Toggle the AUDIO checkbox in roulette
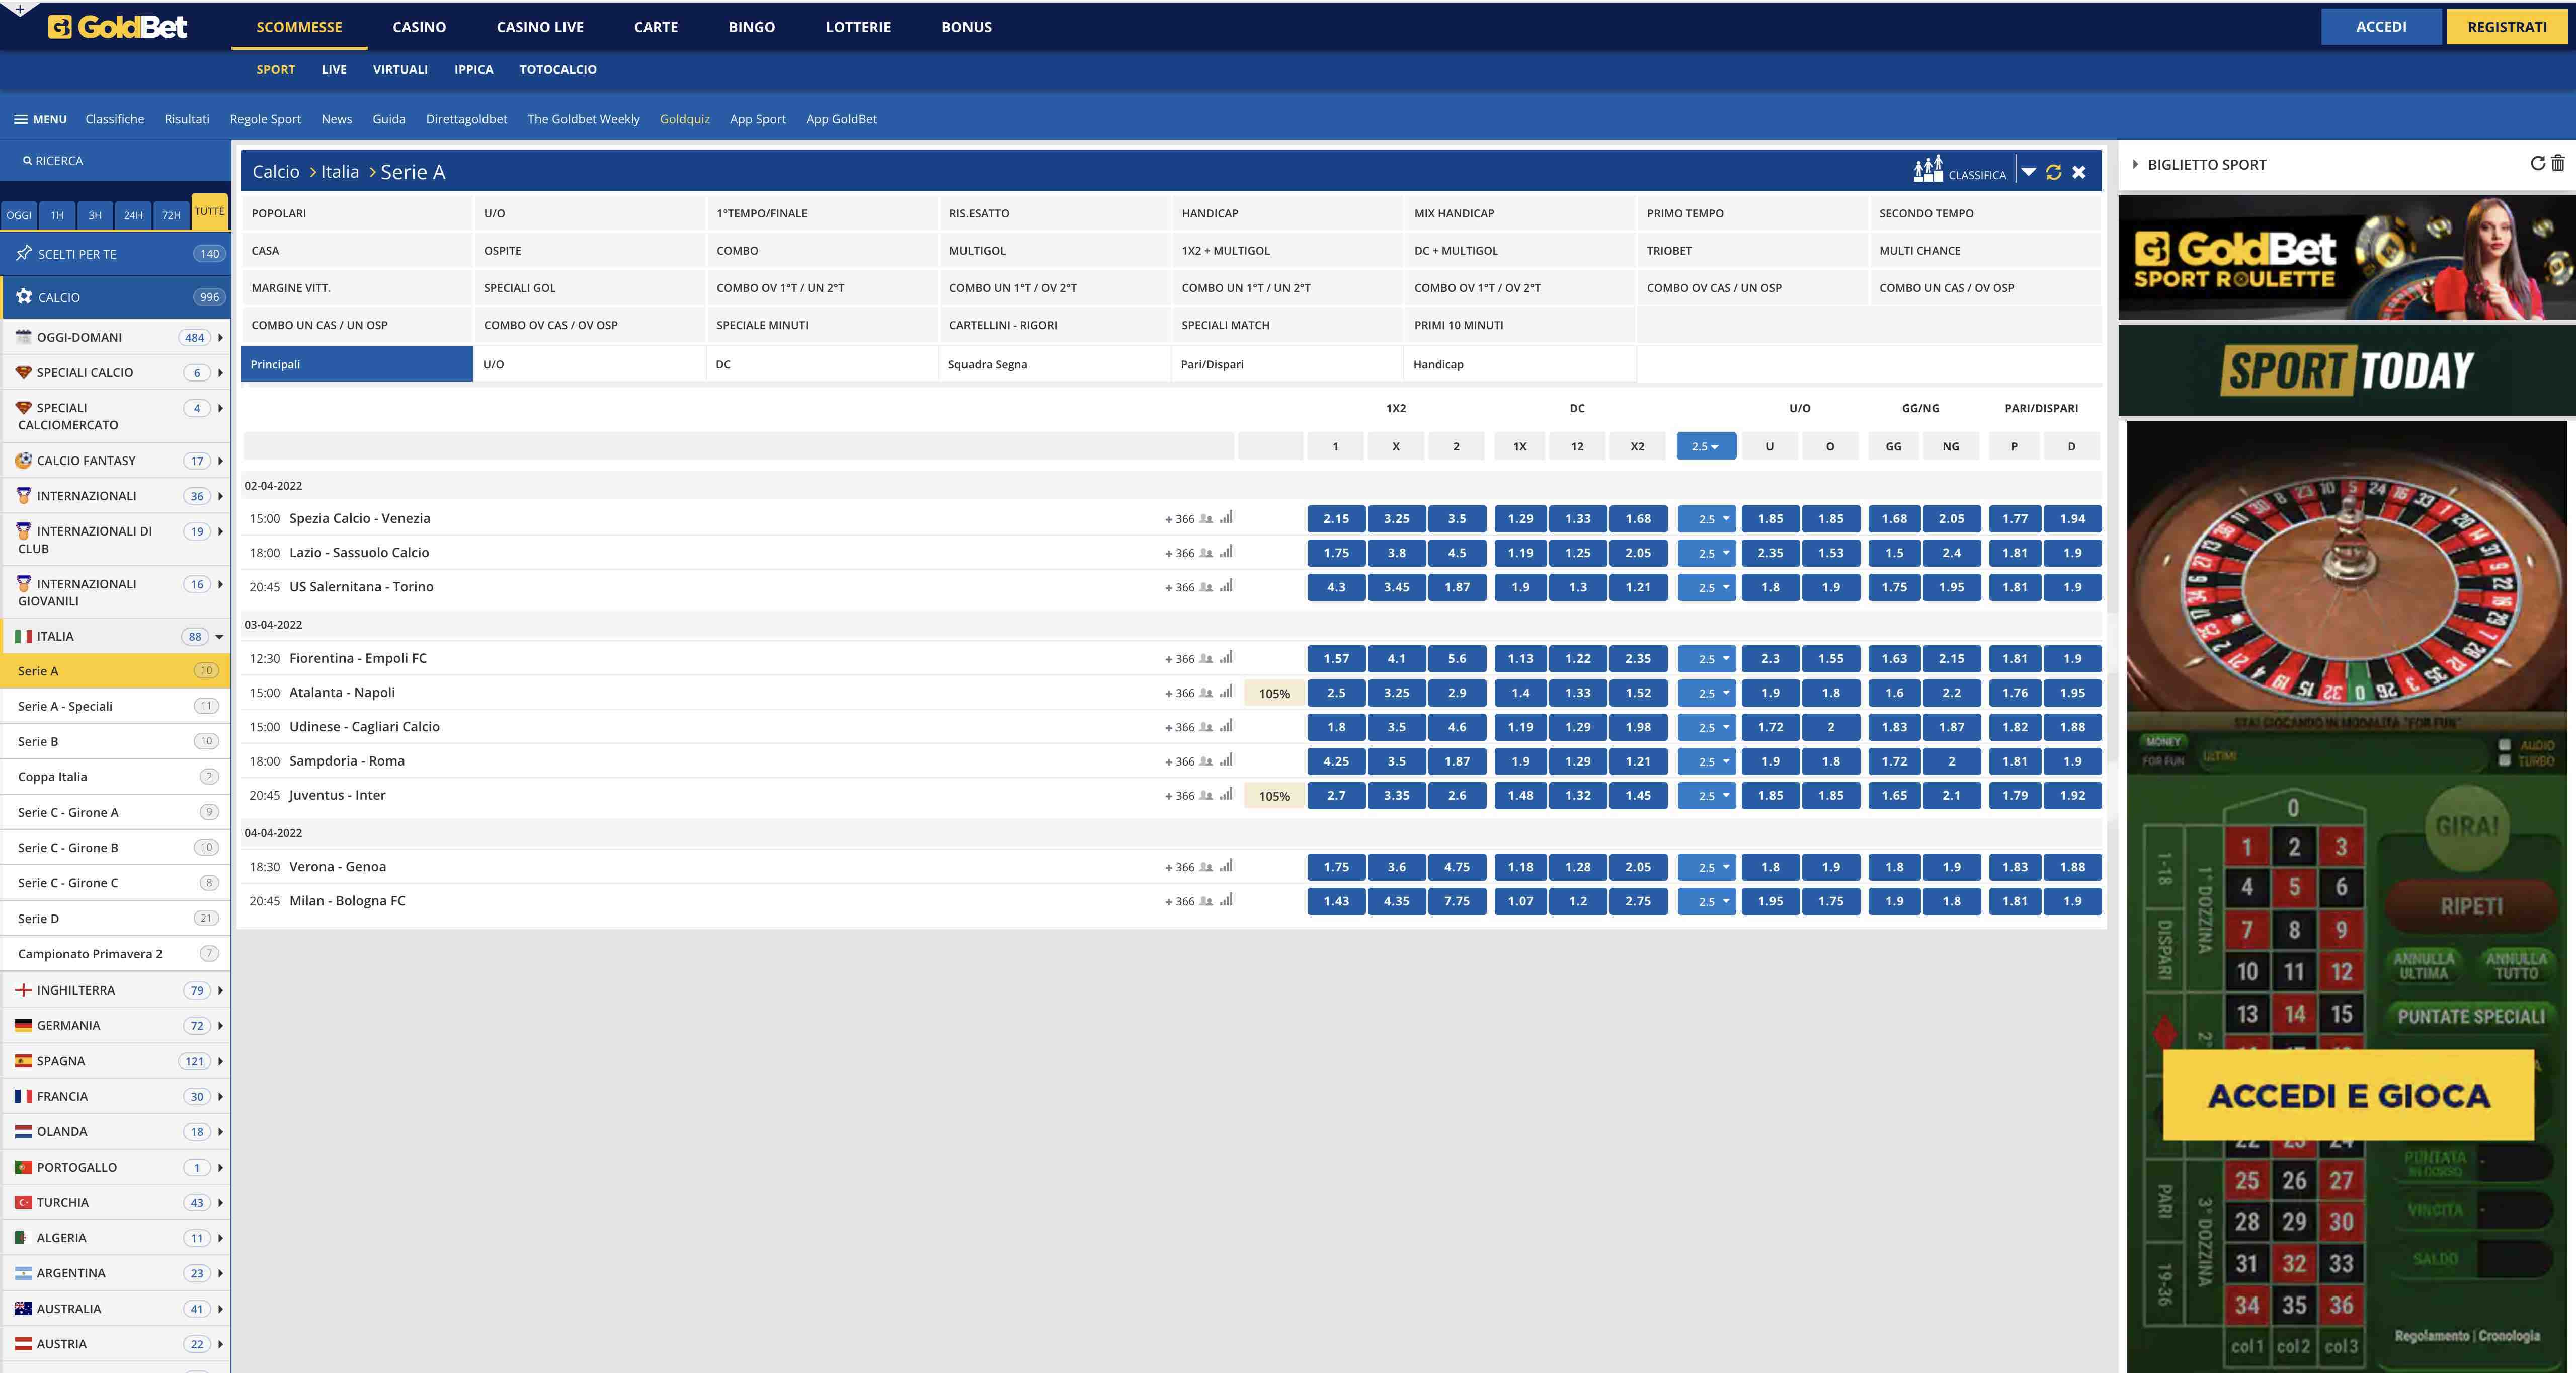Image resolution: width=2576 pixels, height=1373 pixels. click(2504, 745)
